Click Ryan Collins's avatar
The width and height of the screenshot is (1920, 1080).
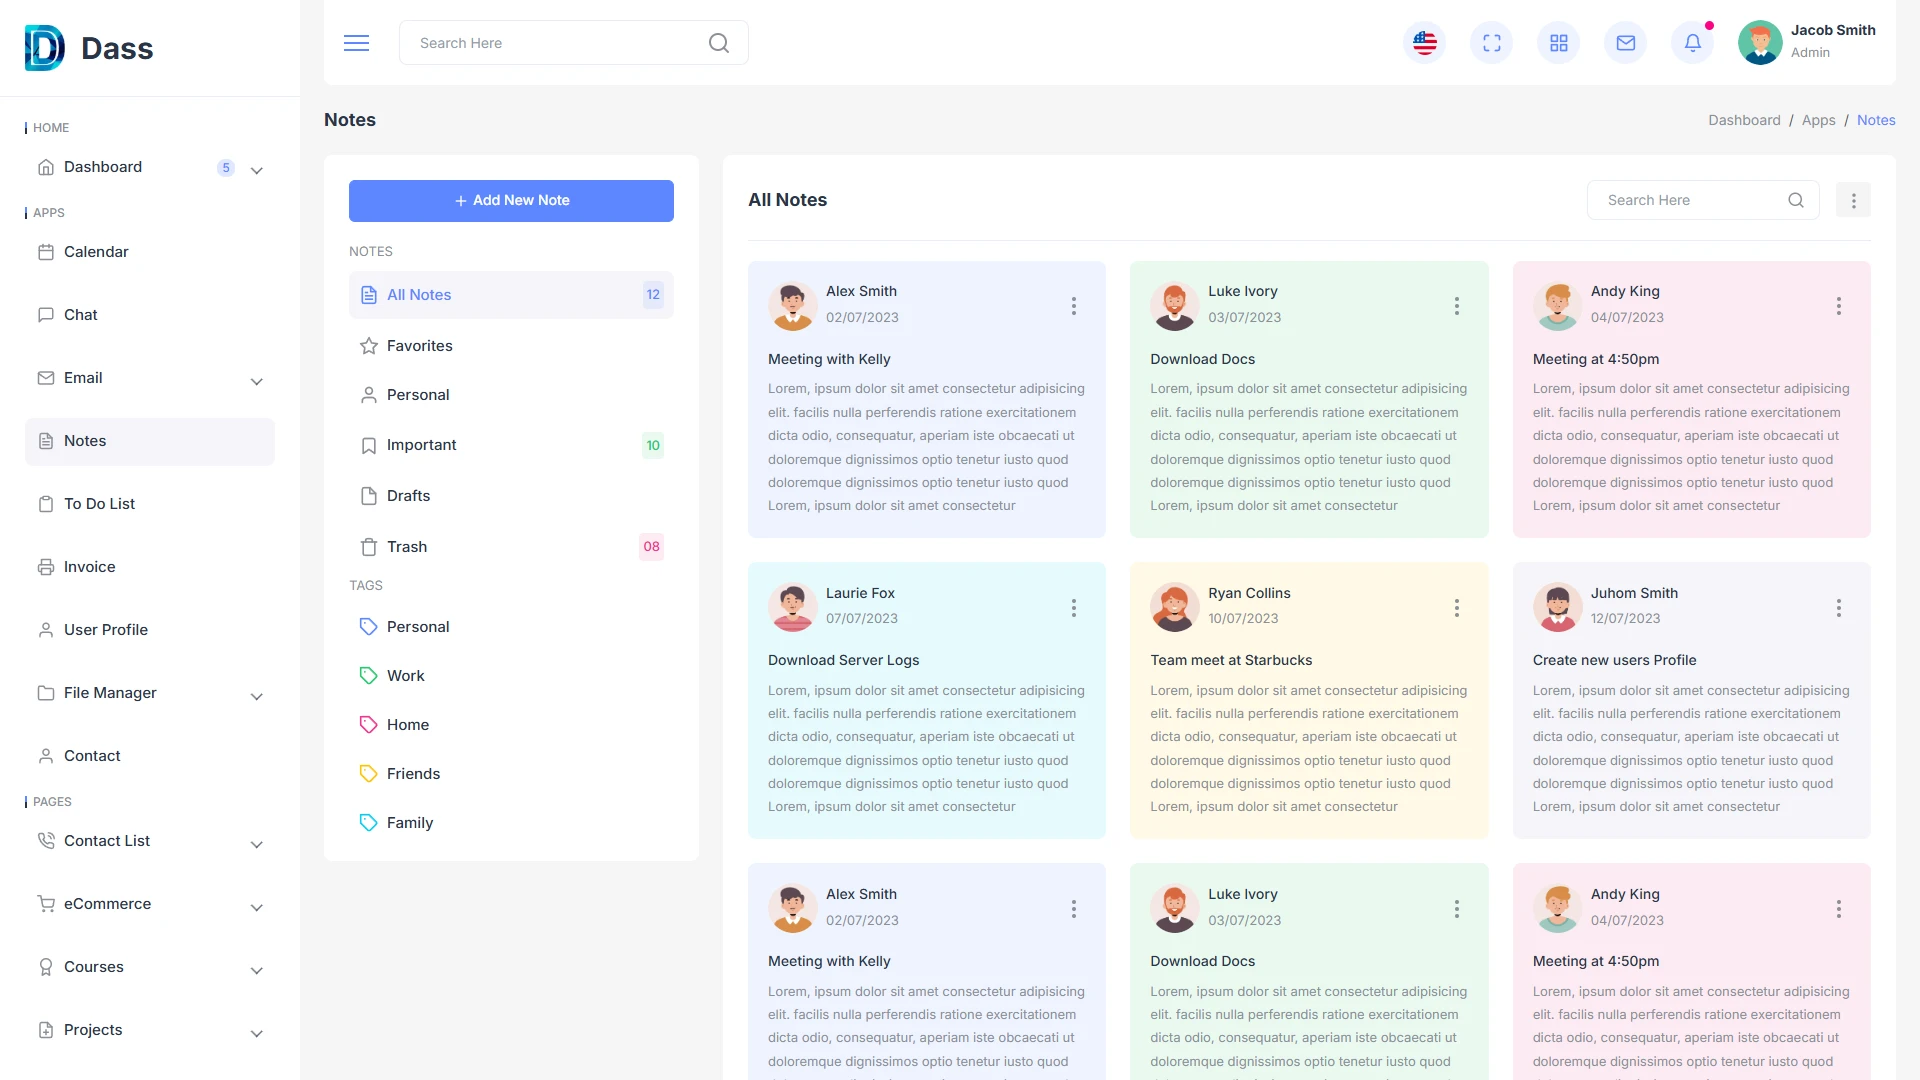(x=1175, y=607)
